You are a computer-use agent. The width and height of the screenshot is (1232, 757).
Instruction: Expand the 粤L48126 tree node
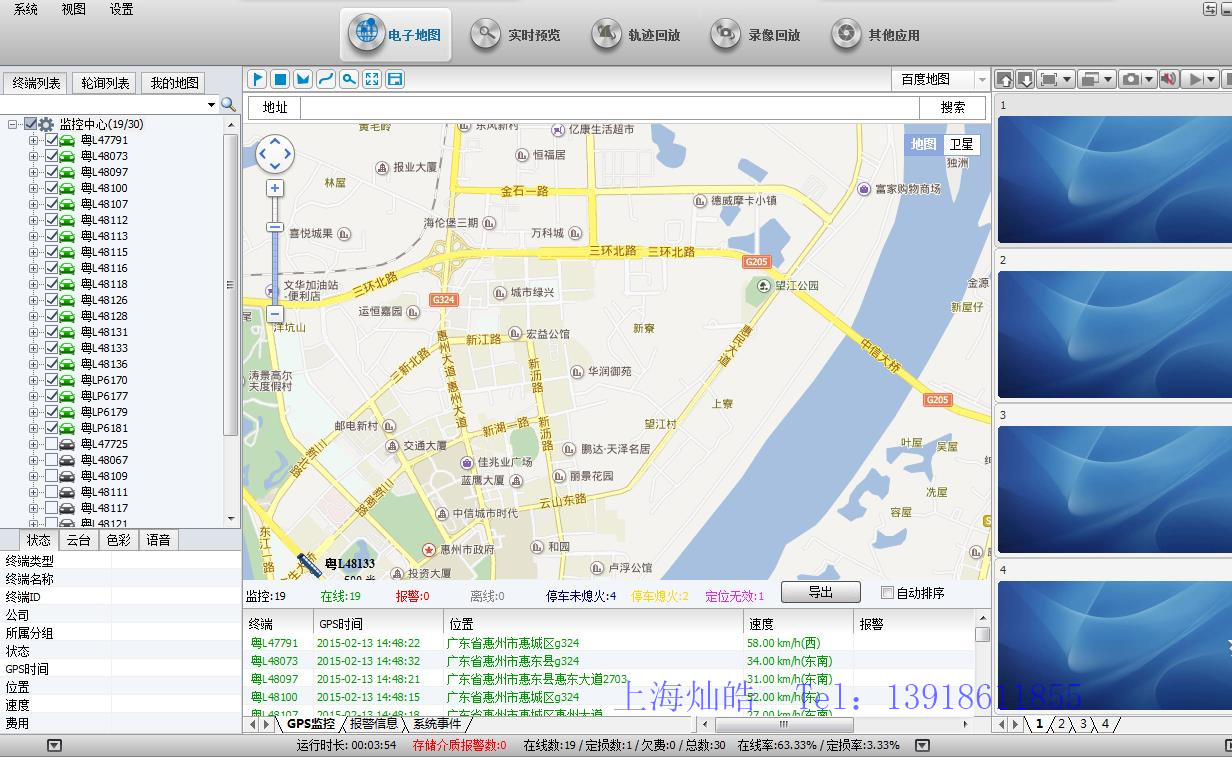33,300
